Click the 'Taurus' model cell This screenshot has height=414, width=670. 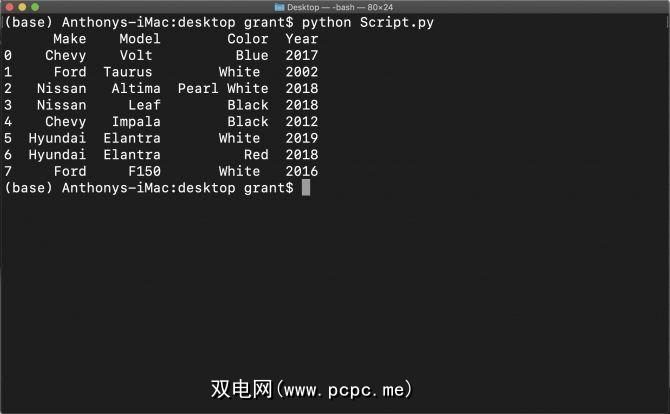pos(128,72)
